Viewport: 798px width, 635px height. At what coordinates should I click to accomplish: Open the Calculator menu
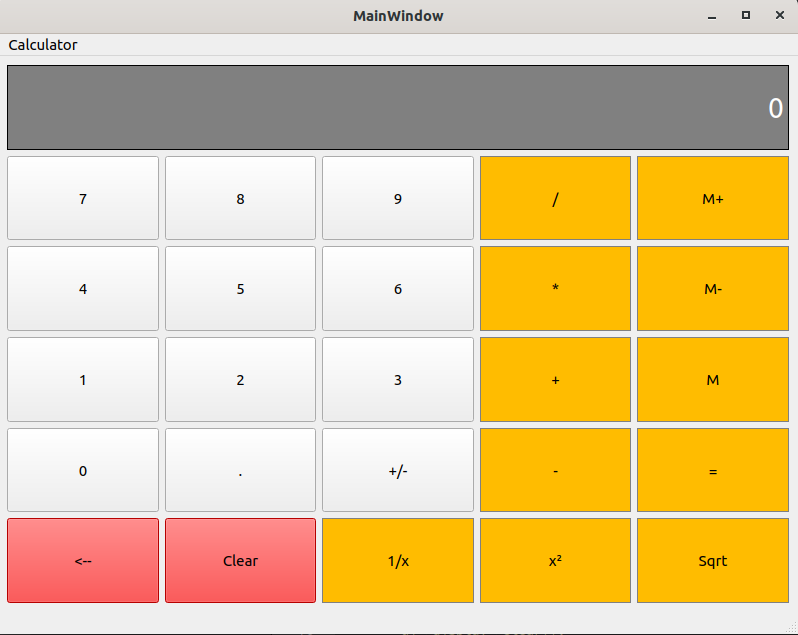[43, 45]
